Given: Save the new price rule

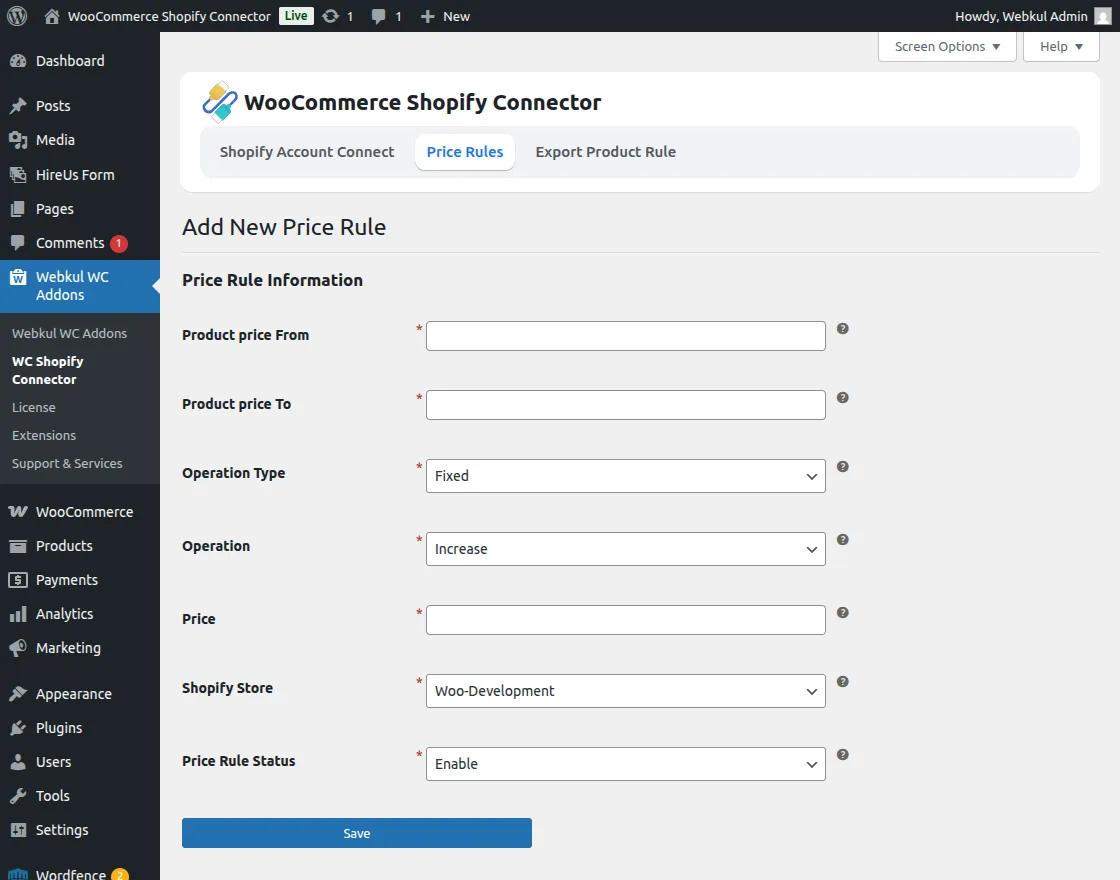Looking at the screenshot, I should pyautogui.click(x=356, y=832).
